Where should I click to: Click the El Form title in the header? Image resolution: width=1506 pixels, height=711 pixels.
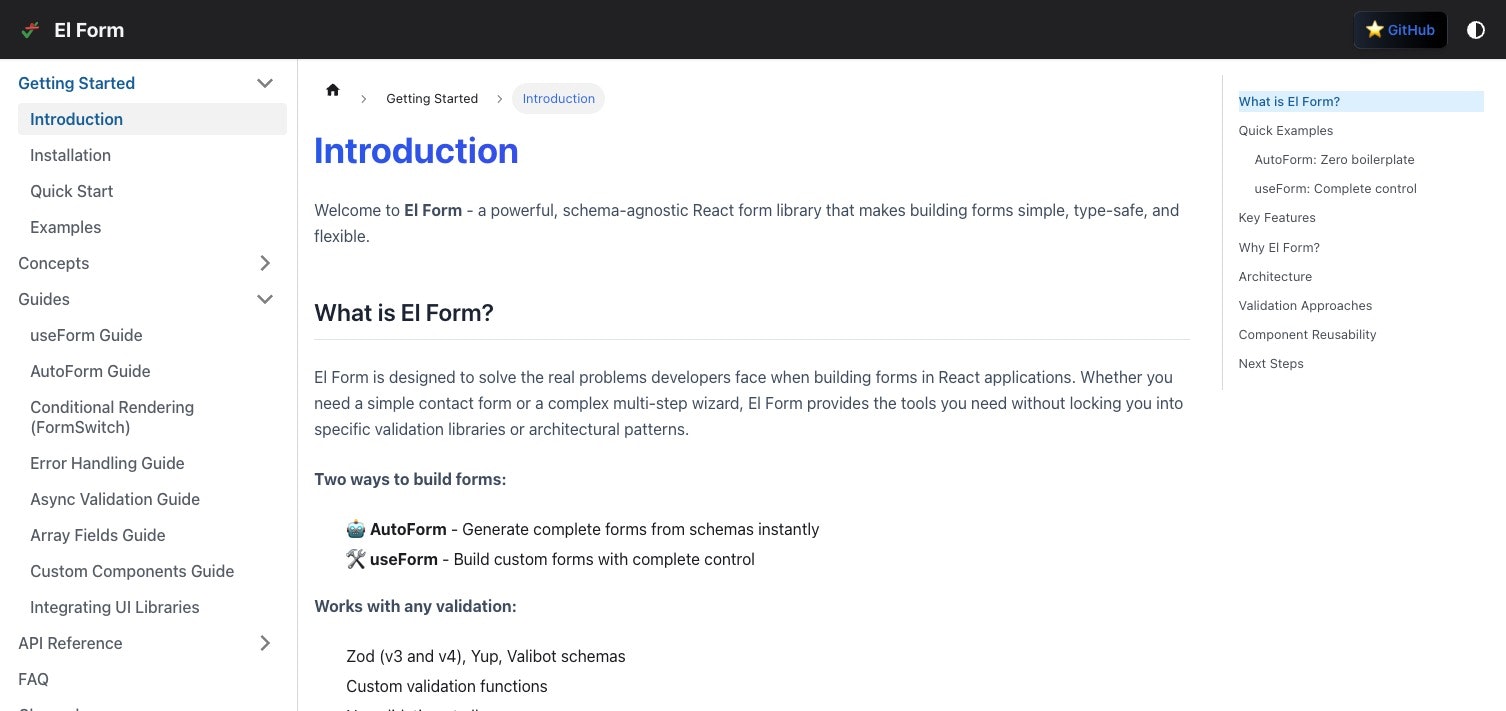point(88,29)
